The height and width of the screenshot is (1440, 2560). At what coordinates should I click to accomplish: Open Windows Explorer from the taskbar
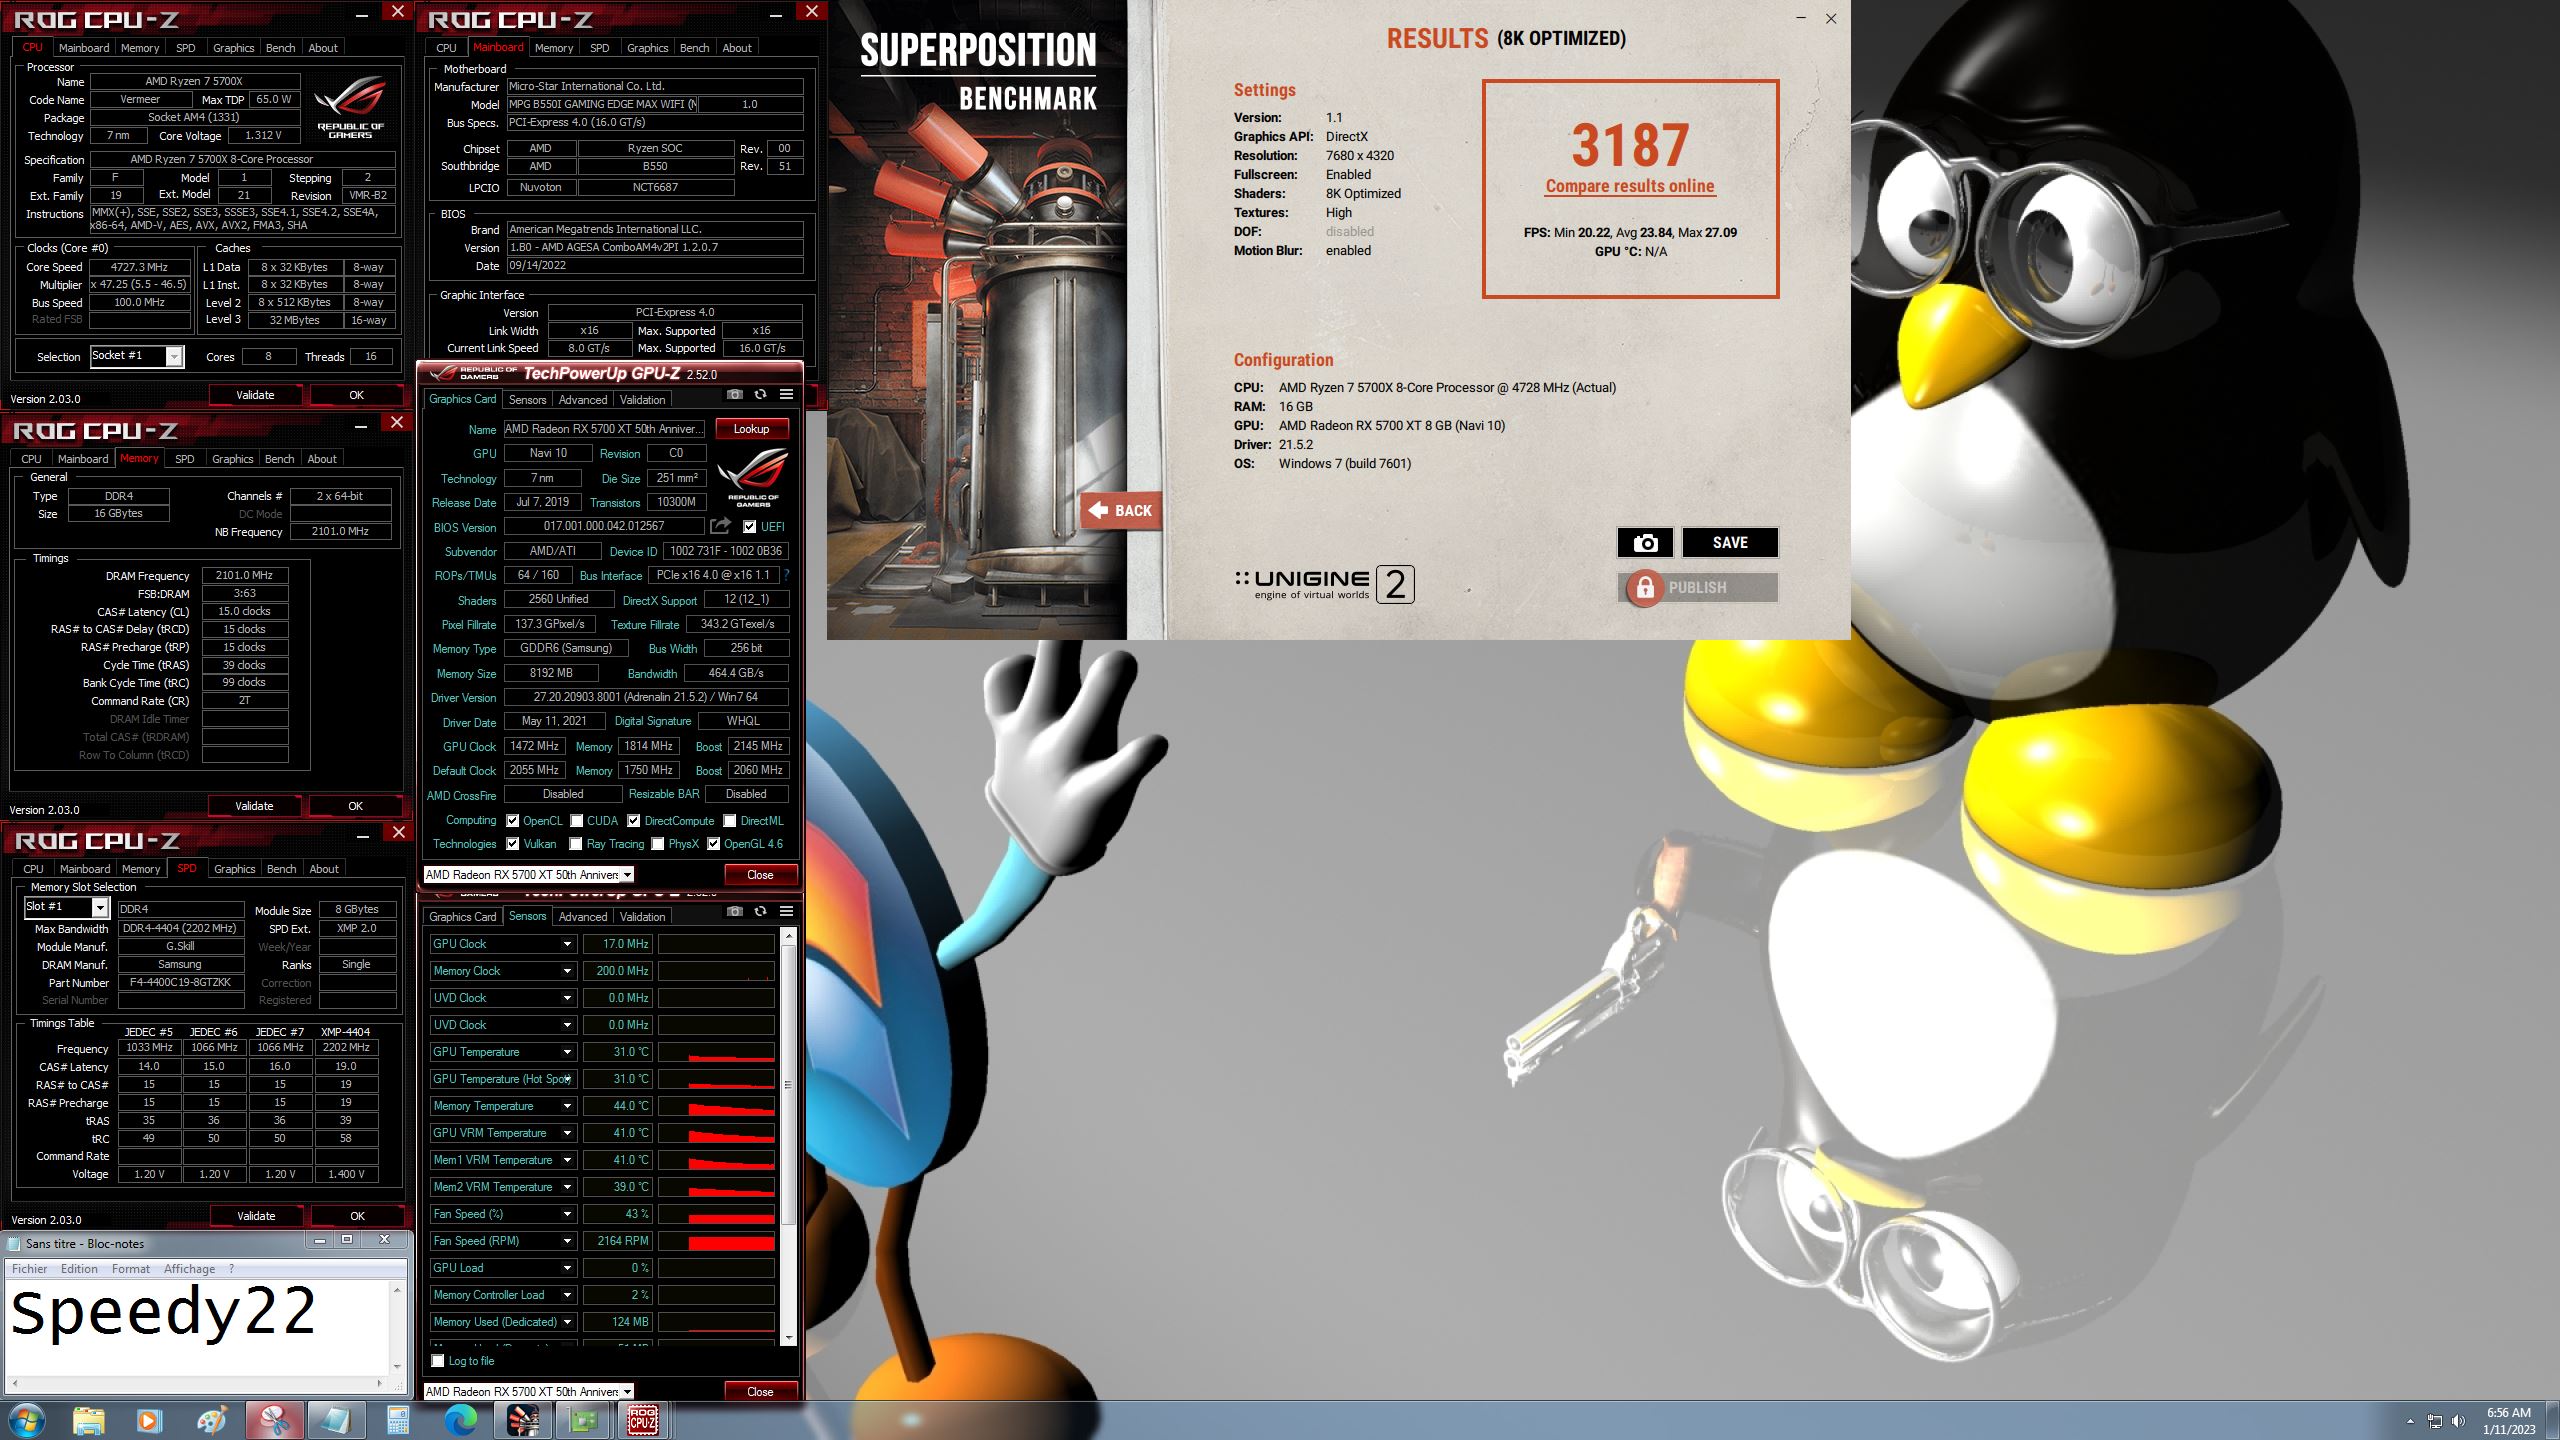(x=88, y=1420)
